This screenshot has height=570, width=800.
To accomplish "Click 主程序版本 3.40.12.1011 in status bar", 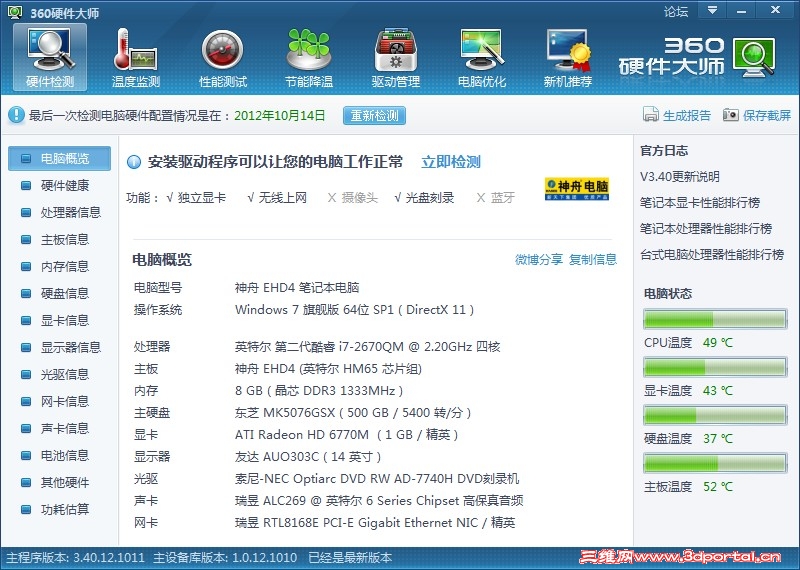I will (76, 558).
